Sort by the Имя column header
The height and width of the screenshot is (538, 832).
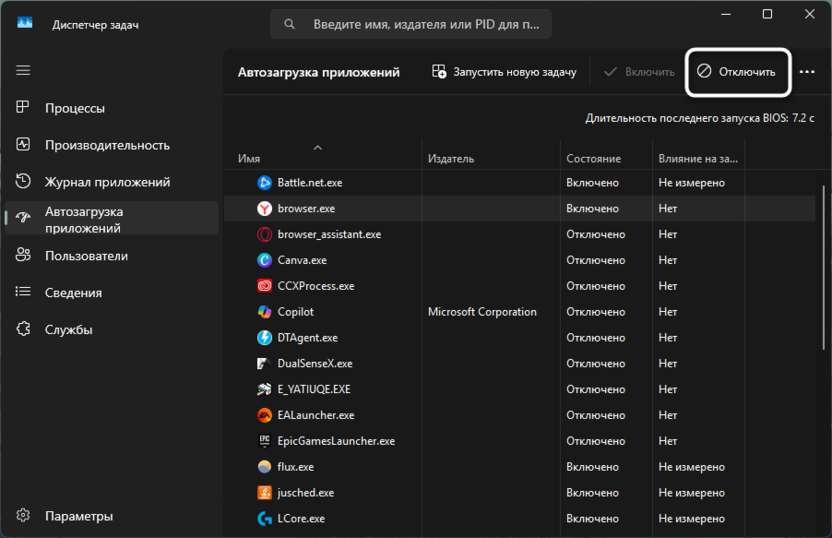249,159
